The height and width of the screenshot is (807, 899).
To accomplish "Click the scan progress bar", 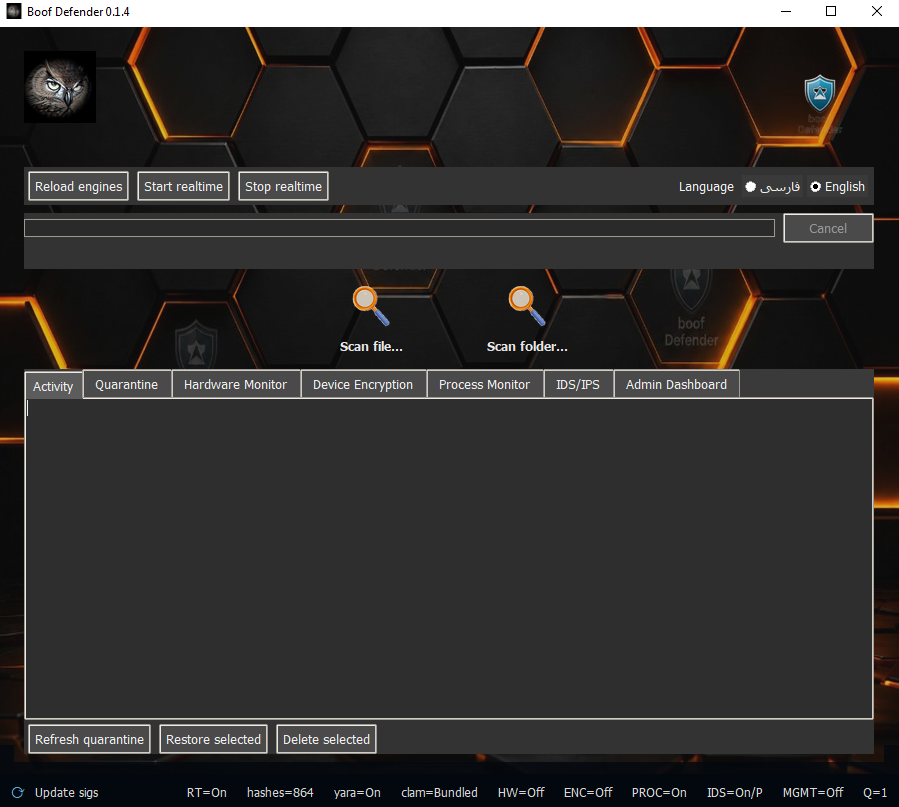I will point(399,228).
